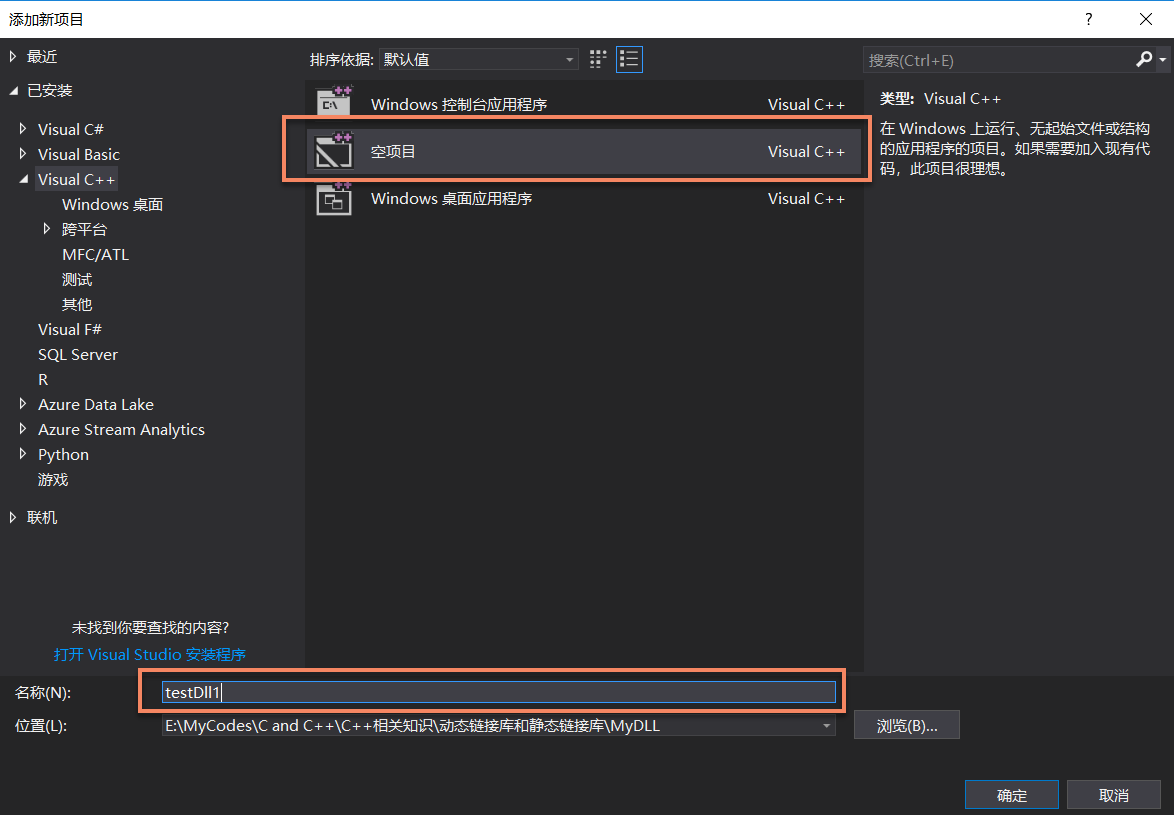Viewport: 1174px width, 815px height.
Task: Open the search options dropdown arrow
Action: 1162,59
